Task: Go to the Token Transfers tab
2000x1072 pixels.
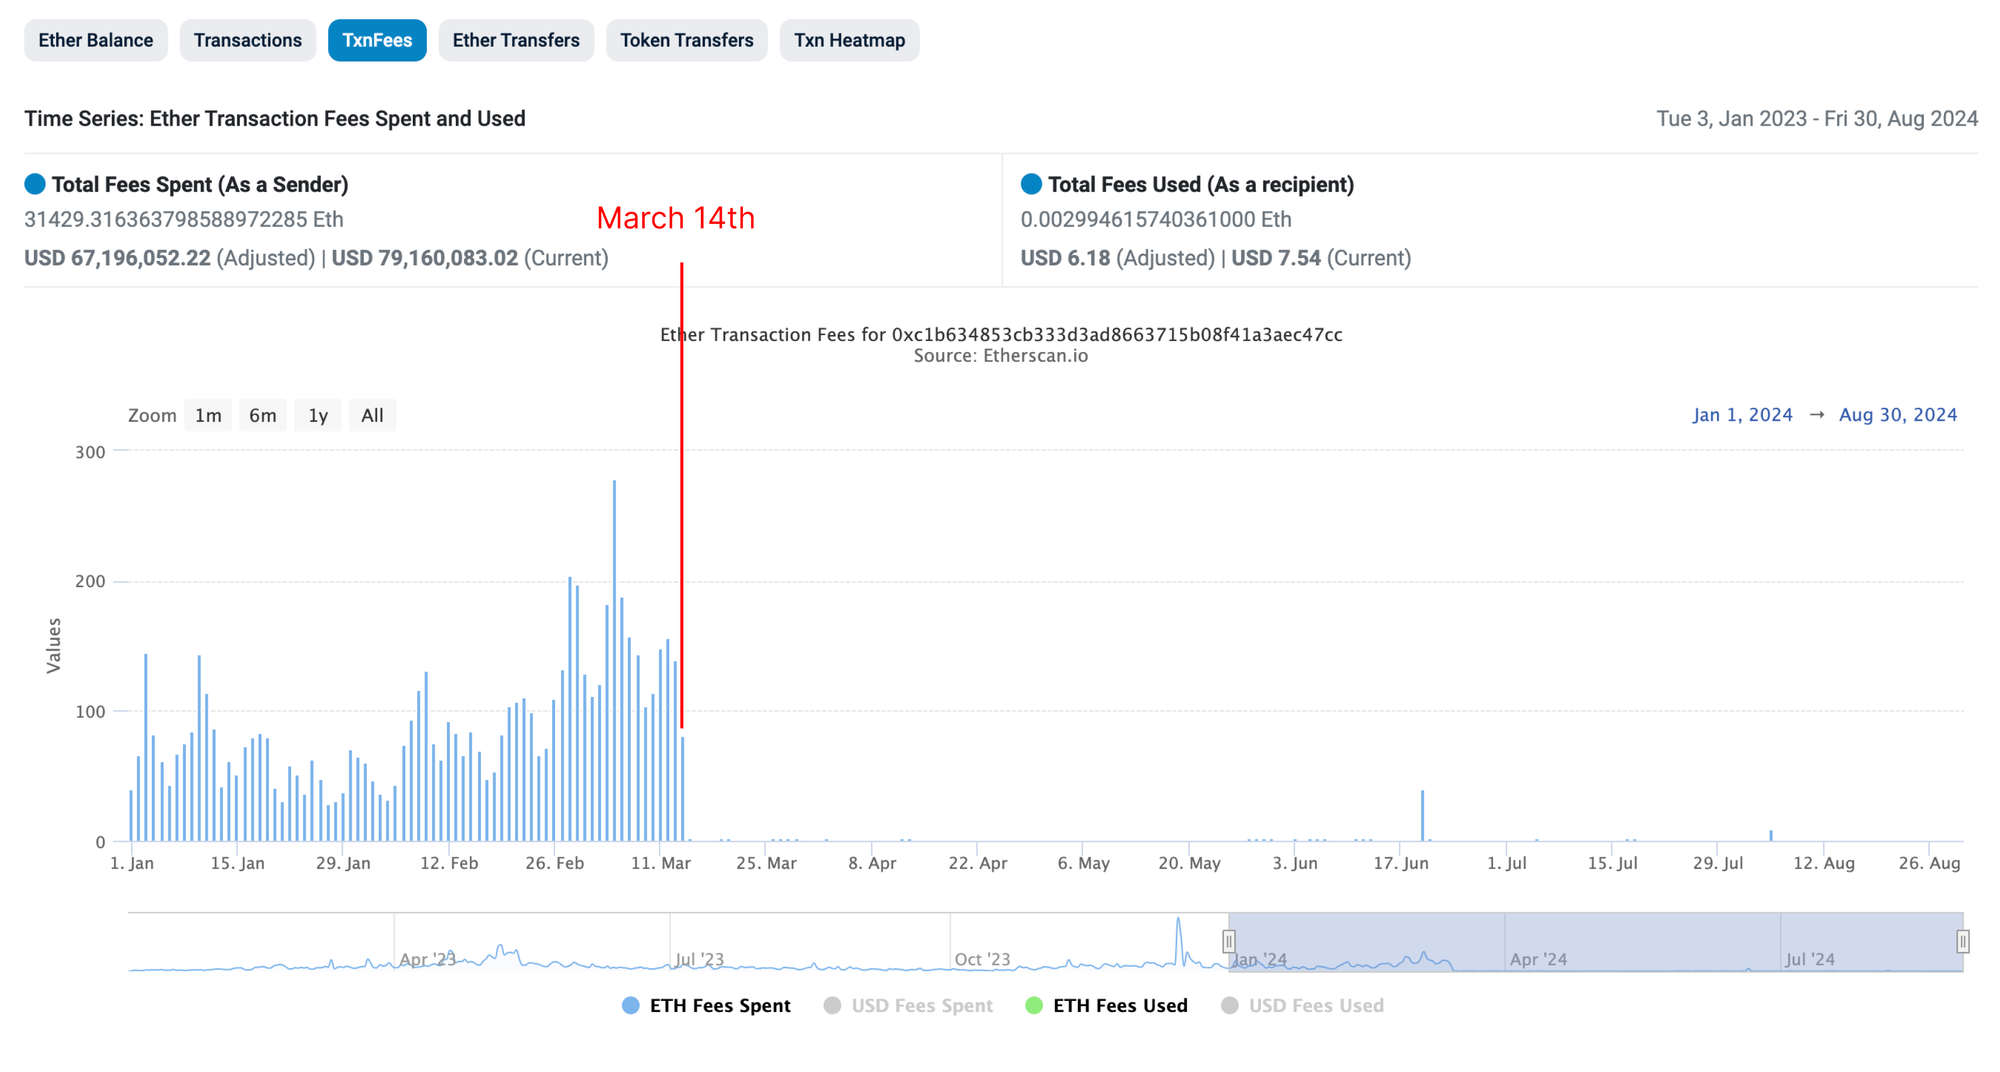Action: 686,41
